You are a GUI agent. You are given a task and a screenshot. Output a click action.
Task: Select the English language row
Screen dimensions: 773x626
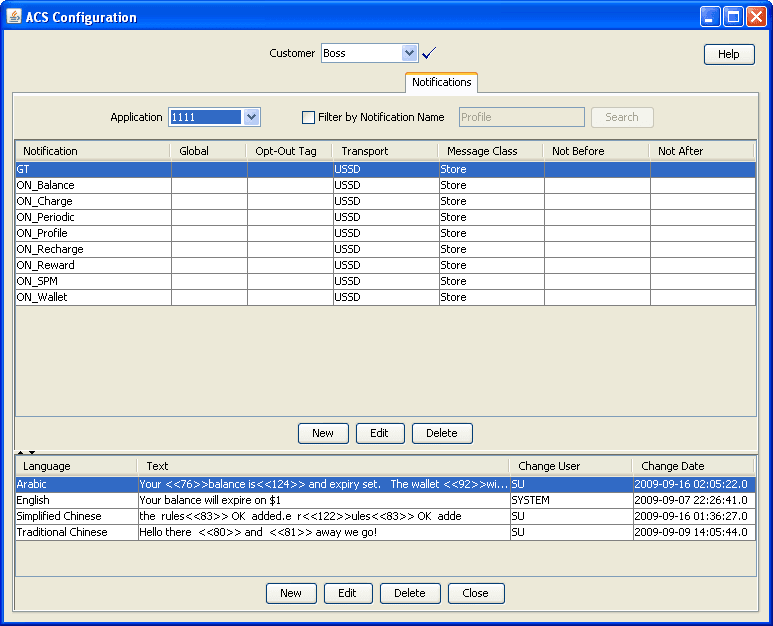[x=75, y=500]
